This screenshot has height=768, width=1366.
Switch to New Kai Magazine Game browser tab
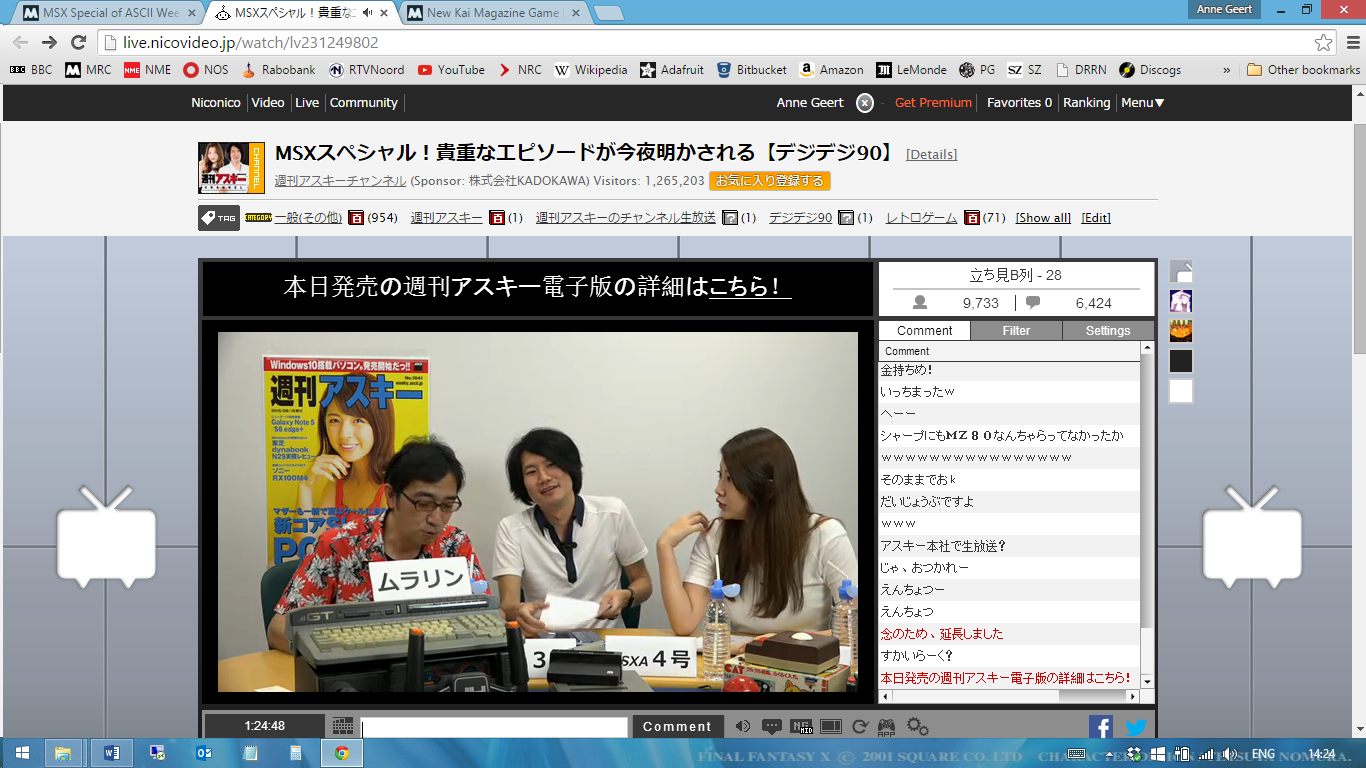[492, 14]
